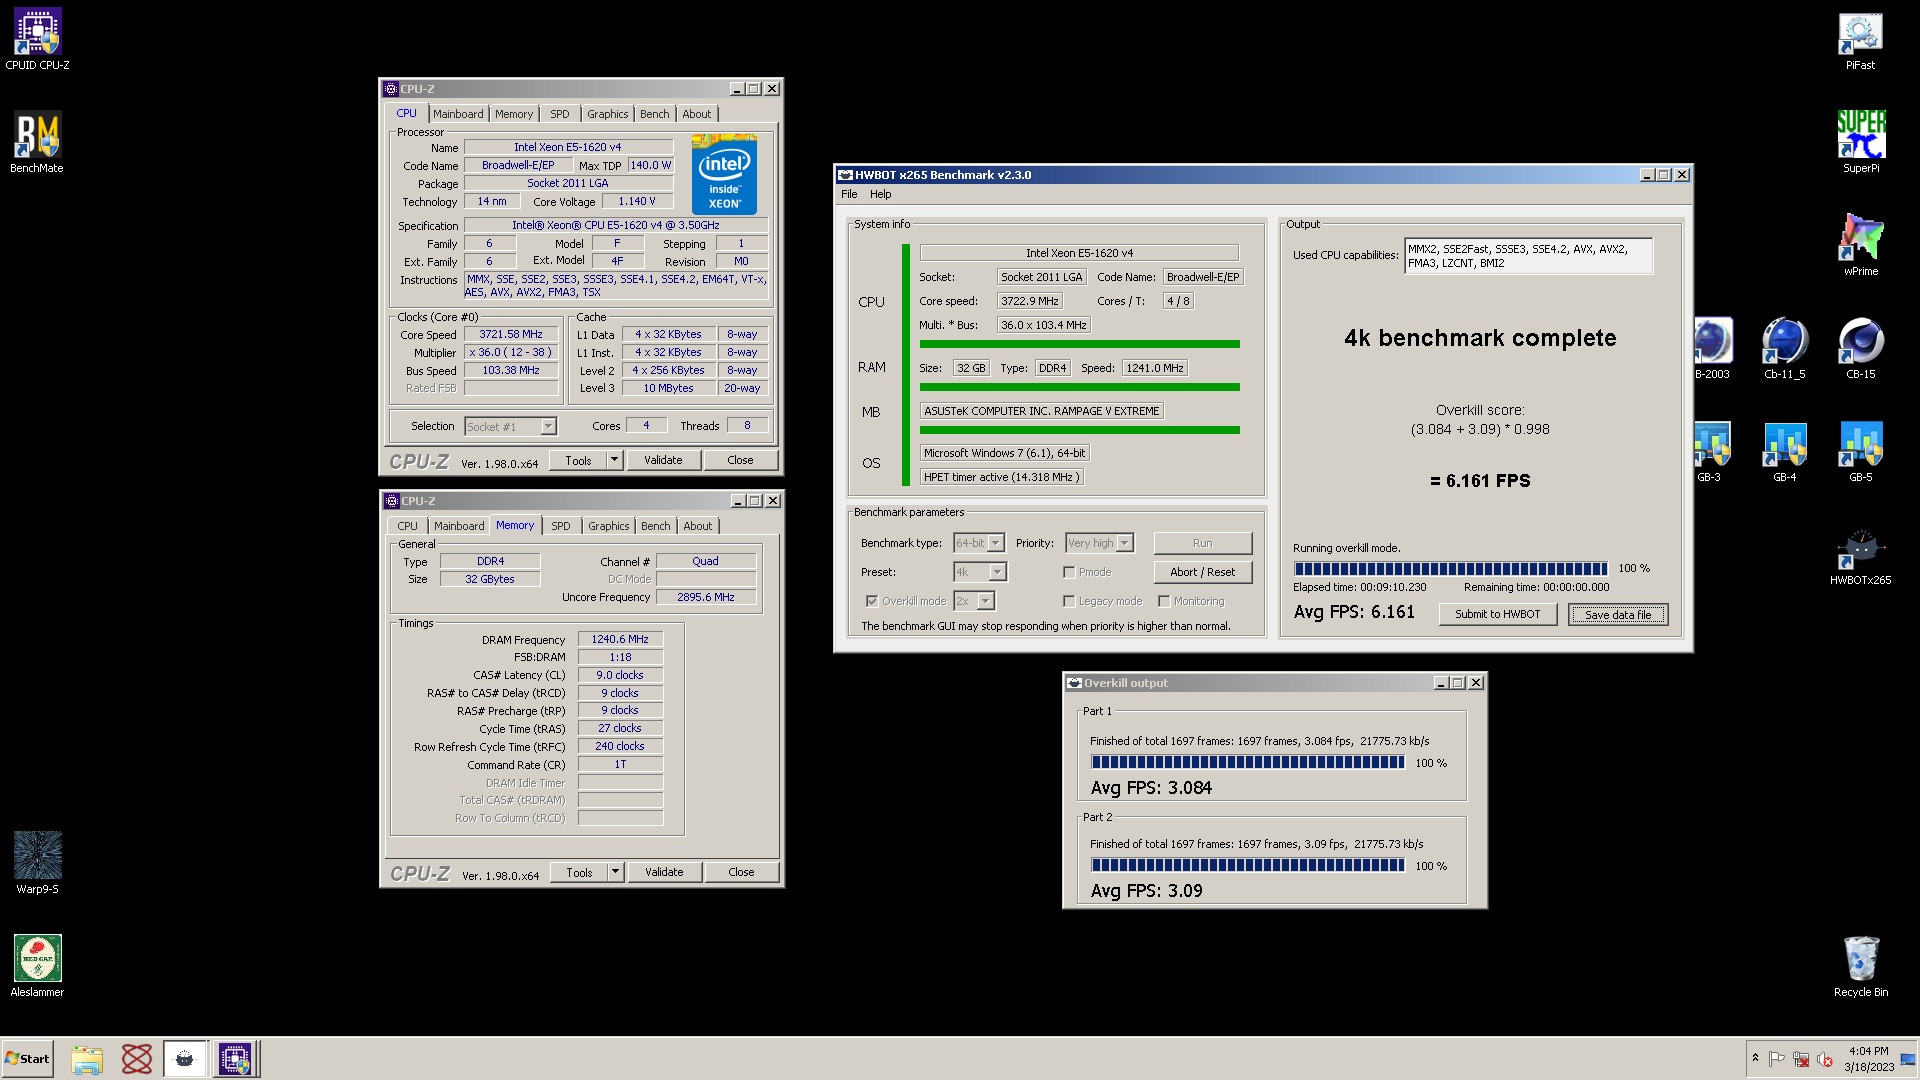Open CPU tab in bottom CPU-Z
1920x1080 pixels.
click(407, 526)
